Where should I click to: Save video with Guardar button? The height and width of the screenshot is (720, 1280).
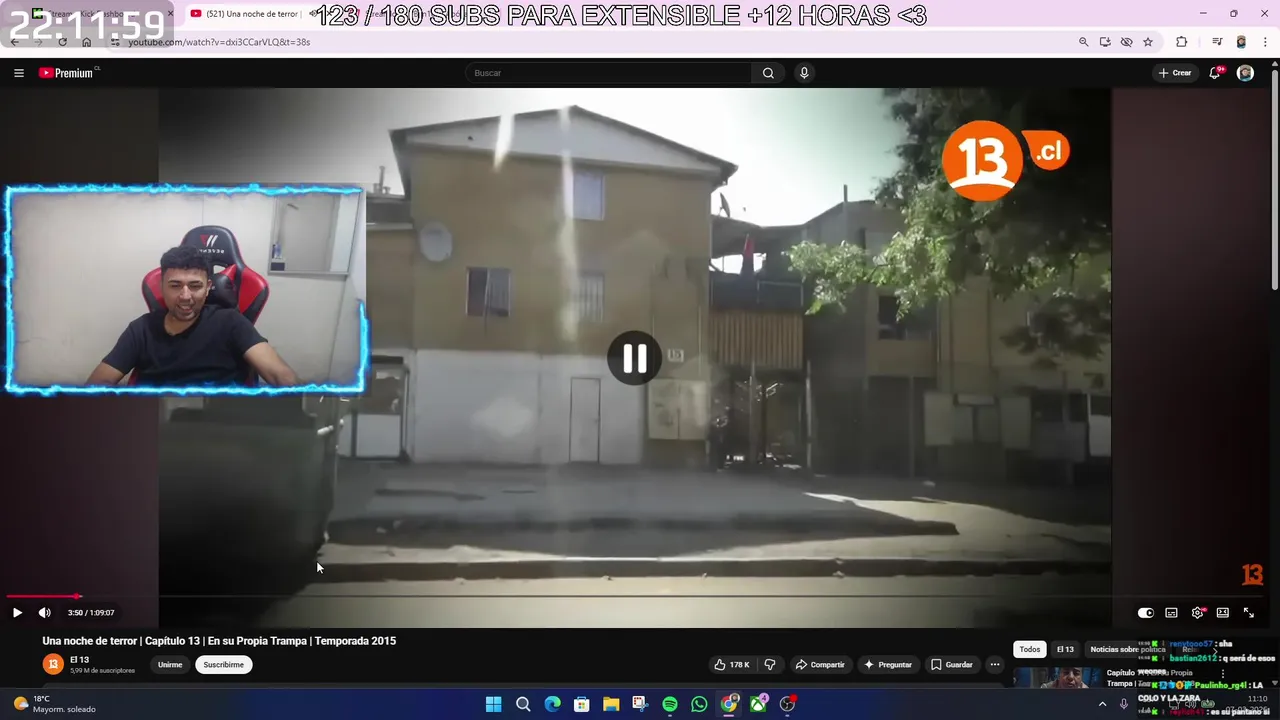click(x=952, y=665)
